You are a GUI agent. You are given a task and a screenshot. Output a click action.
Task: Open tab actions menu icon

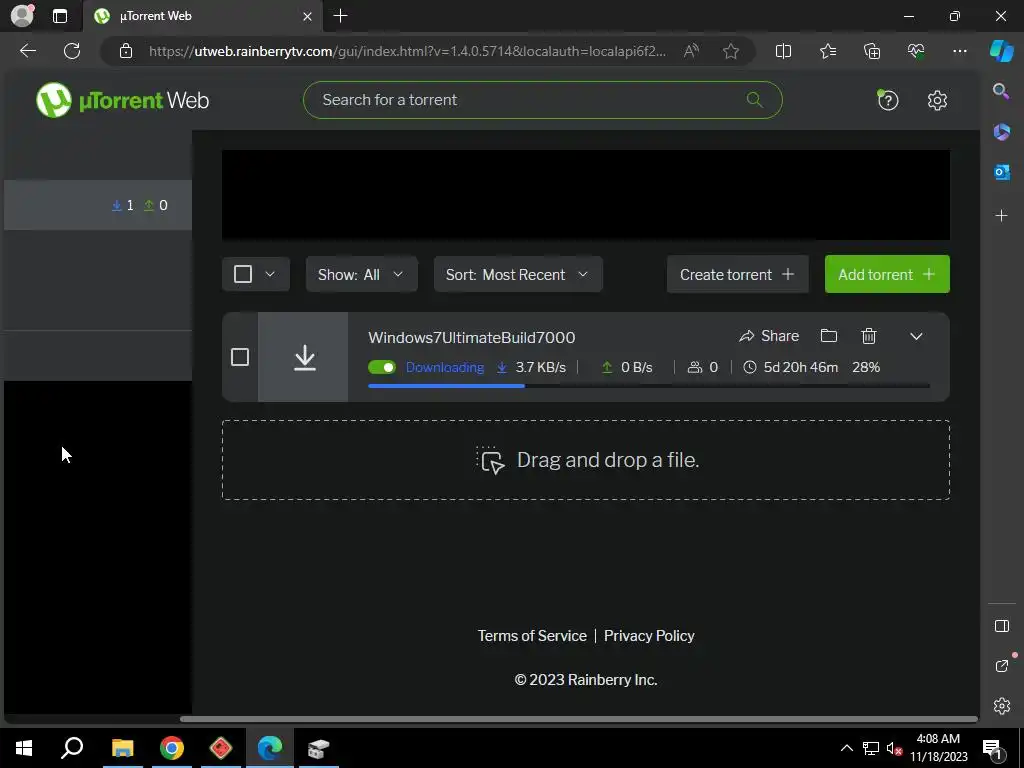[x=59, y=16]
